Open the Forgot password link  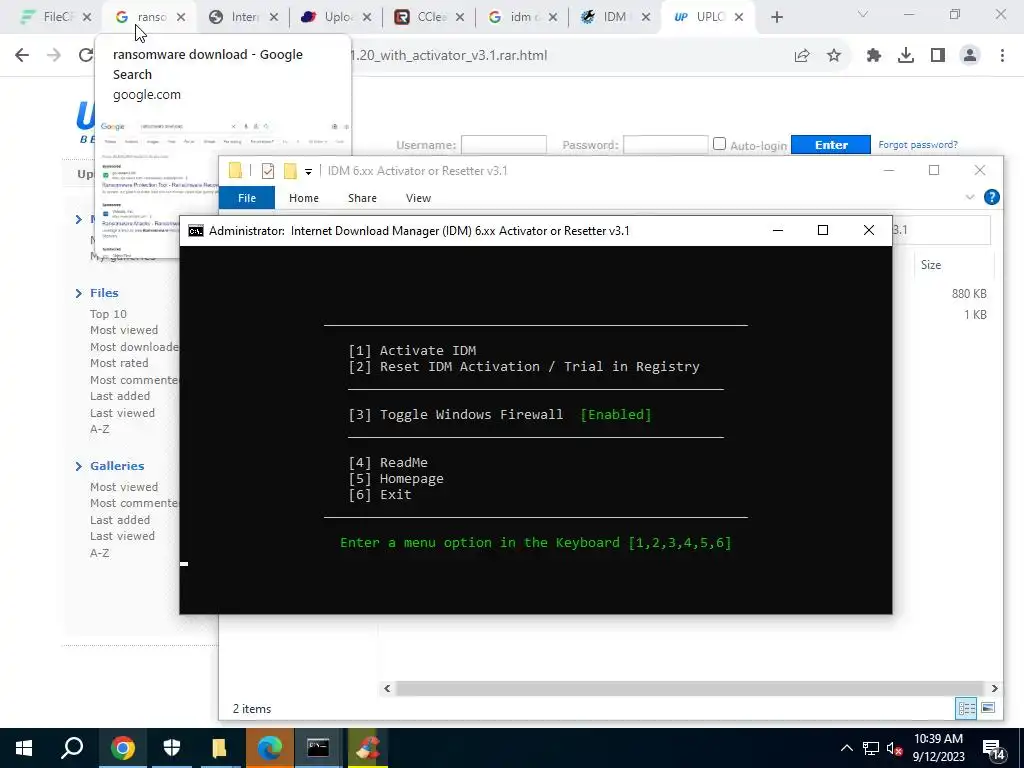click(918, 145)
